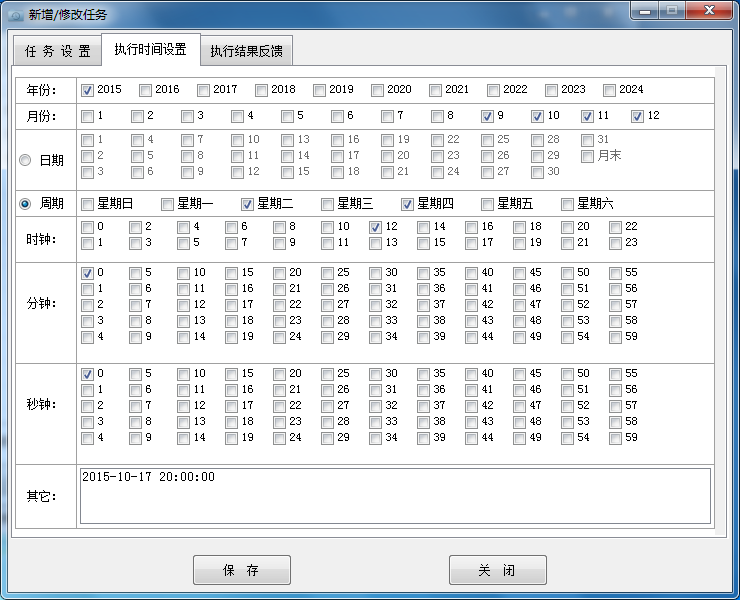Enable the year 2020 checkbox

pos(377,90)
